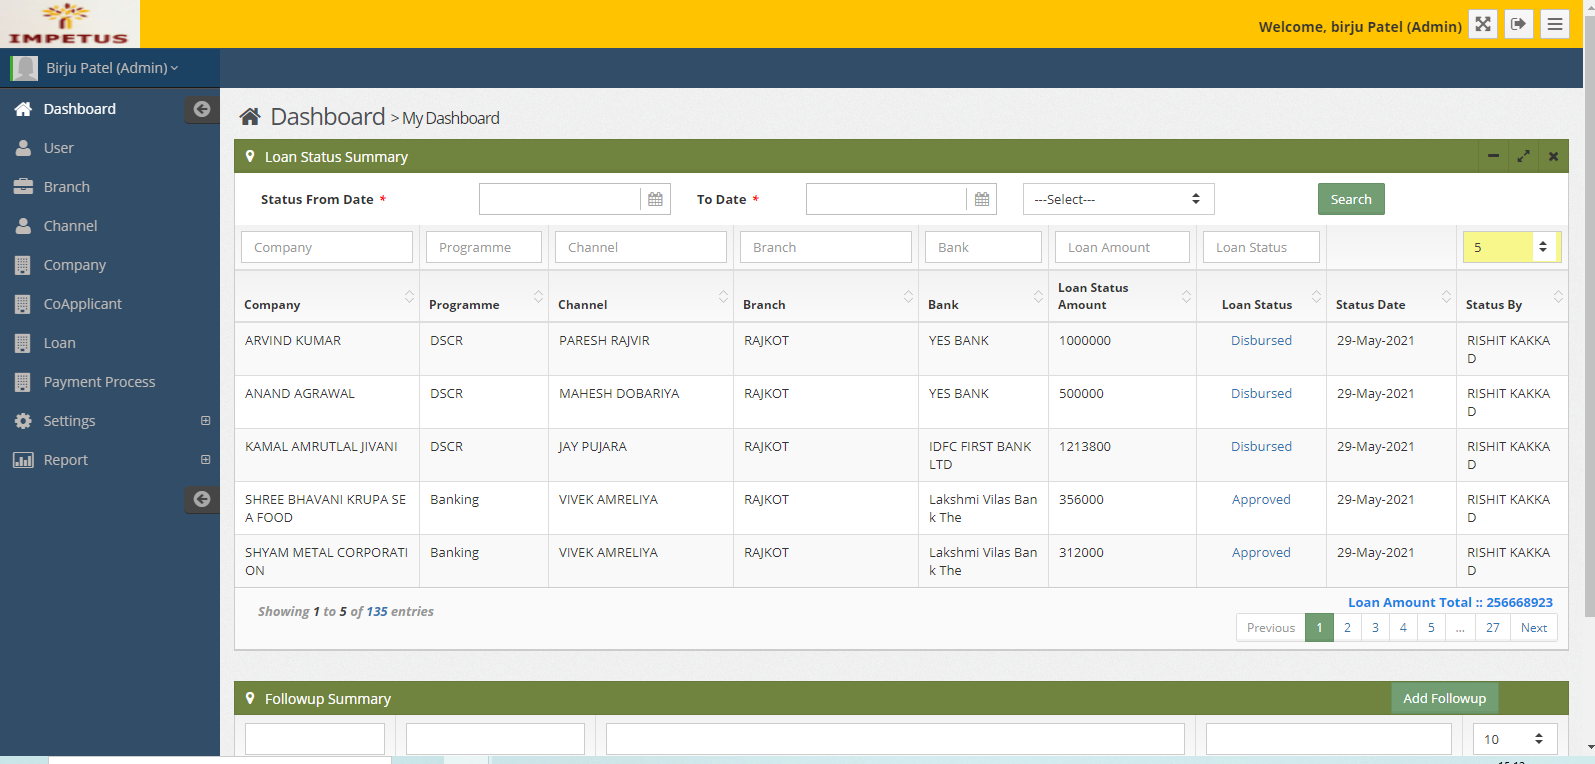The image size is (1595, 764).
Task: Sort table by Loan Status Amount column
Action: [x=1122, y=297]
